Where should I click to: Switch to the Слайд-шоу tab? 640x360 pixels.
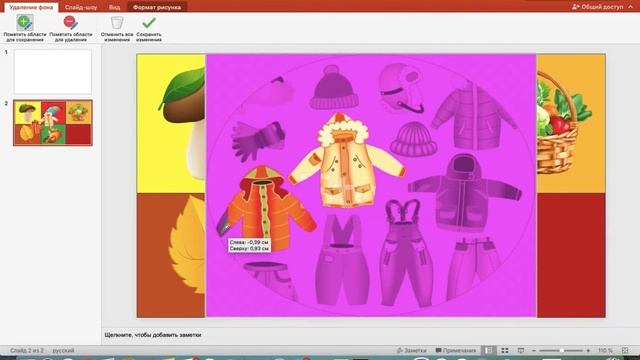(x=81, y=7)
